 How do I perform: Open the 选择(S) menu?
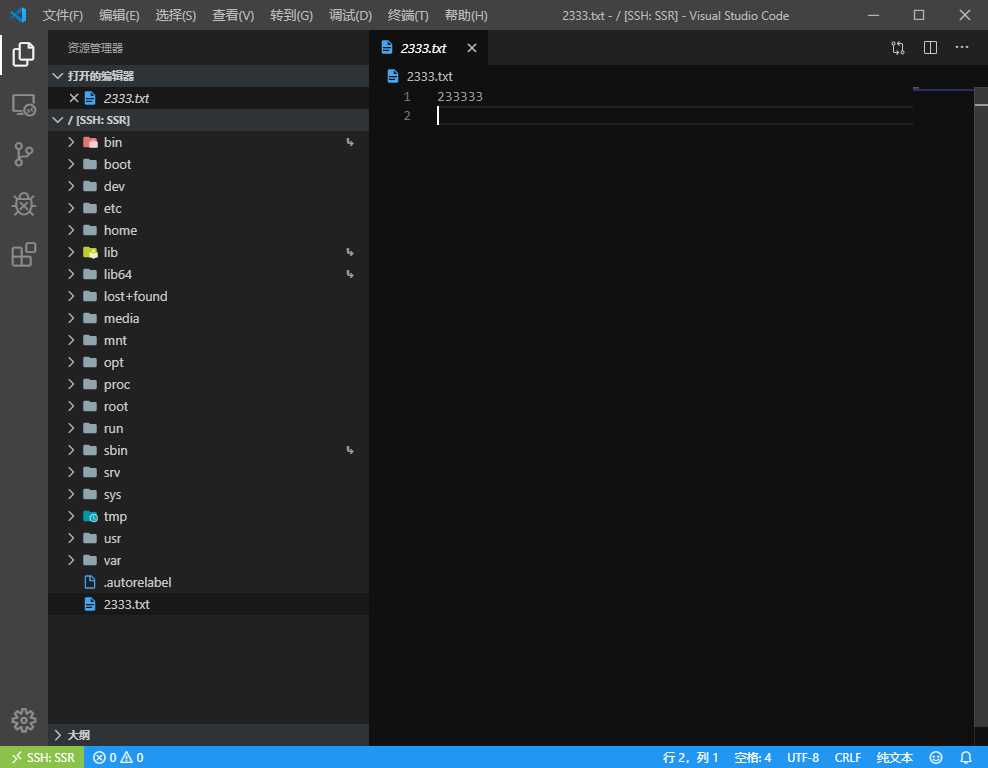(x=175, y=15)
